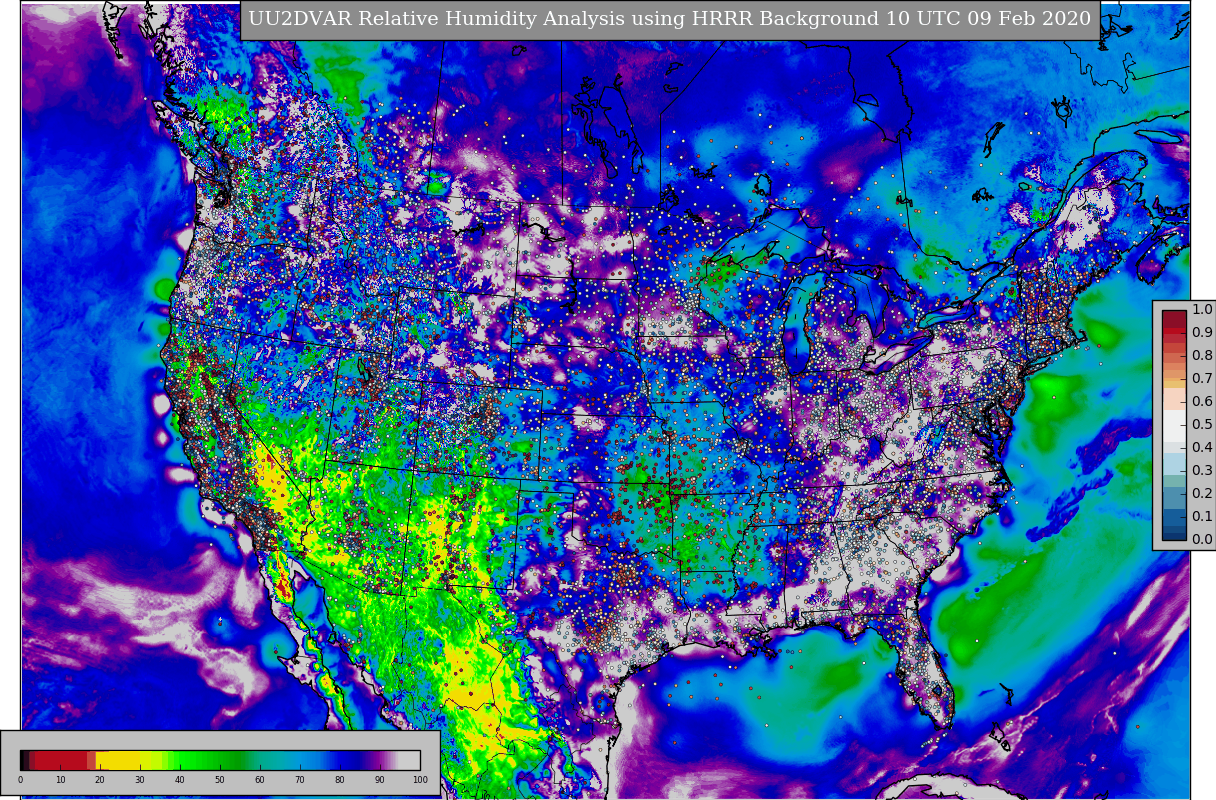Select the white swatch mid right colorbar
The image size is (1216, 800).
pos(1174,426)
